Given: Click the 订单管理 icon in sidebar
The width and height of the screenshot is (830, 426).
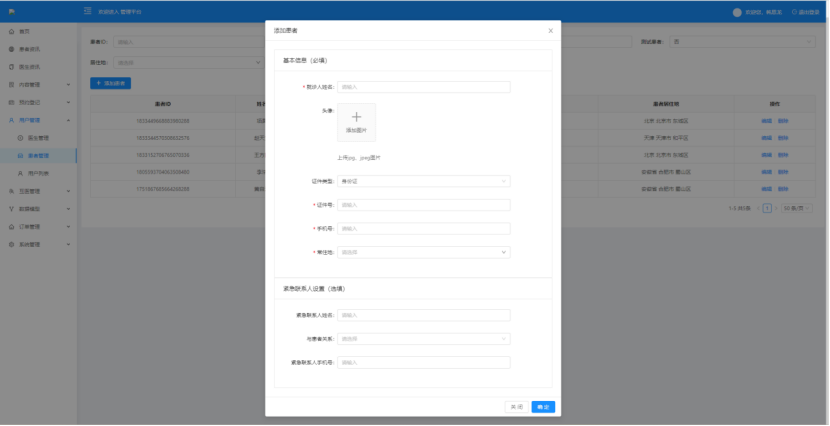Looking at the screenshot, I should coord(10,227).
